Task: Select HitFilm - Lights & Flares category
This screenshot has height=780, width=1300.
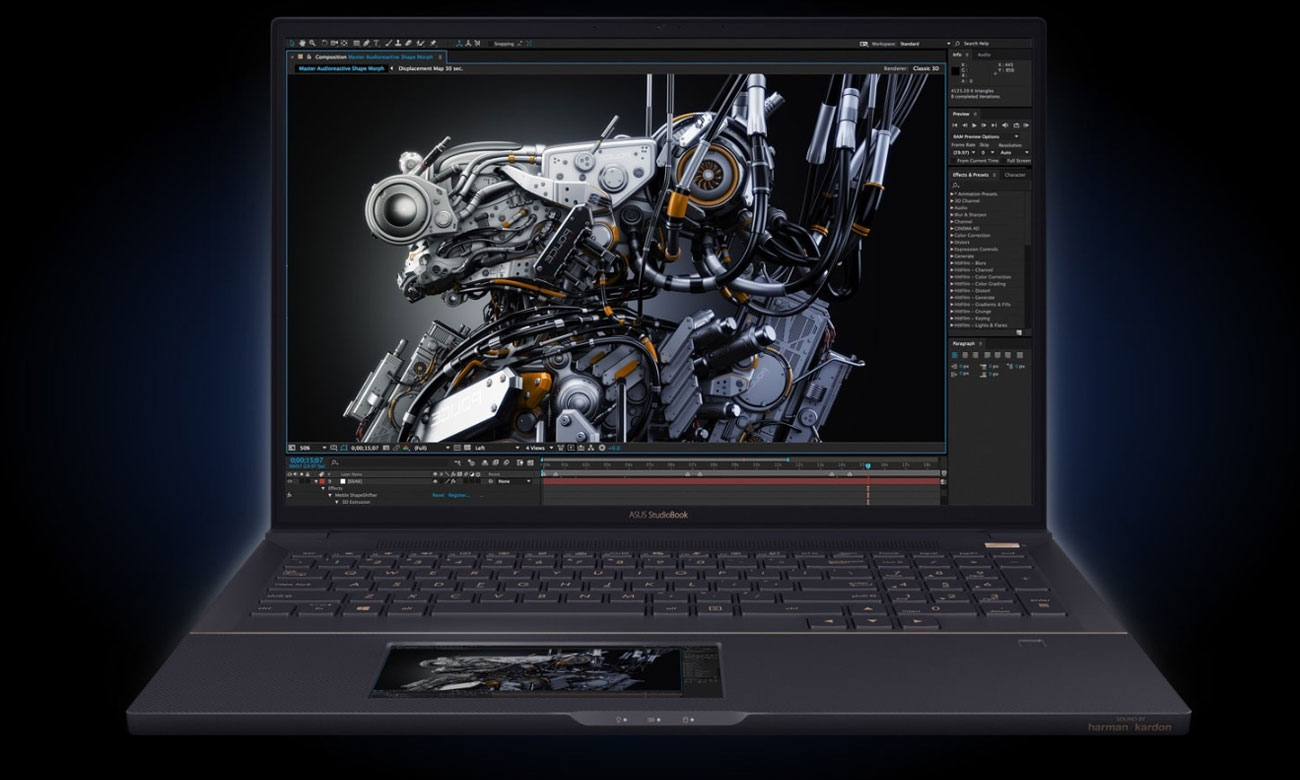Action: [x=980, y=325]
